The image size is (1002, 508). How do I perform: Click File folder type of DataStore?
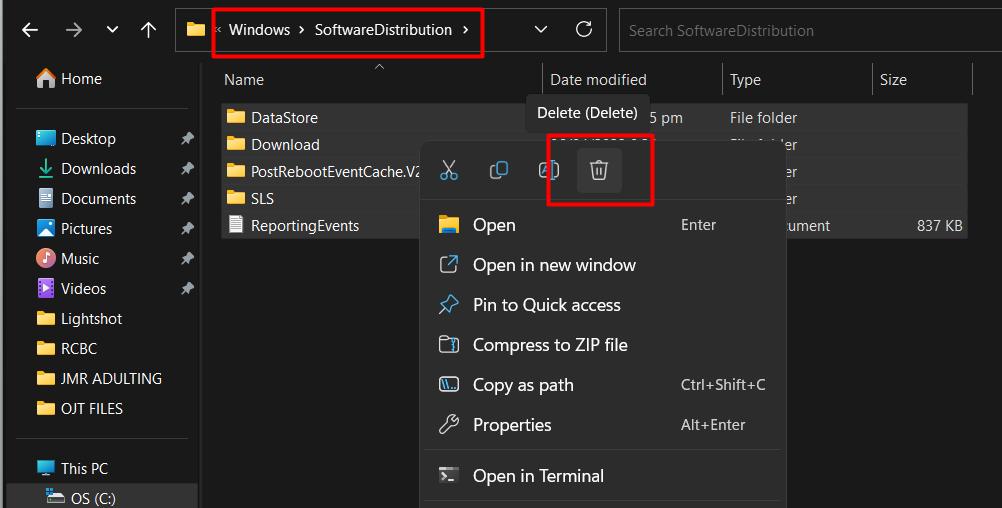[763, 118]
